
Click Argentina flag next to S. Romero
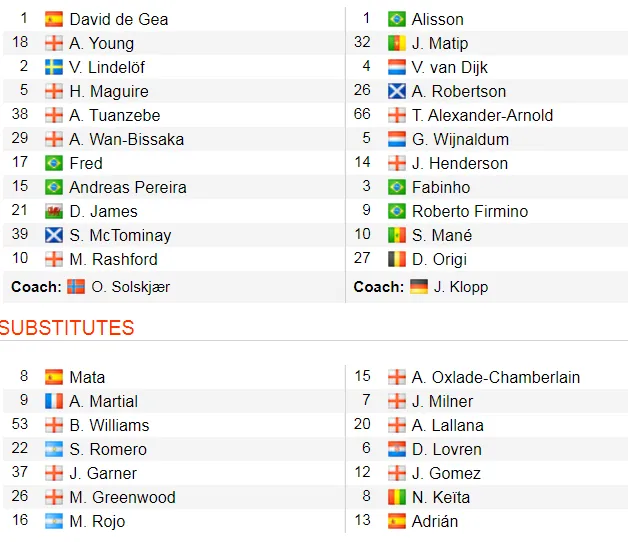click(54, 449)
